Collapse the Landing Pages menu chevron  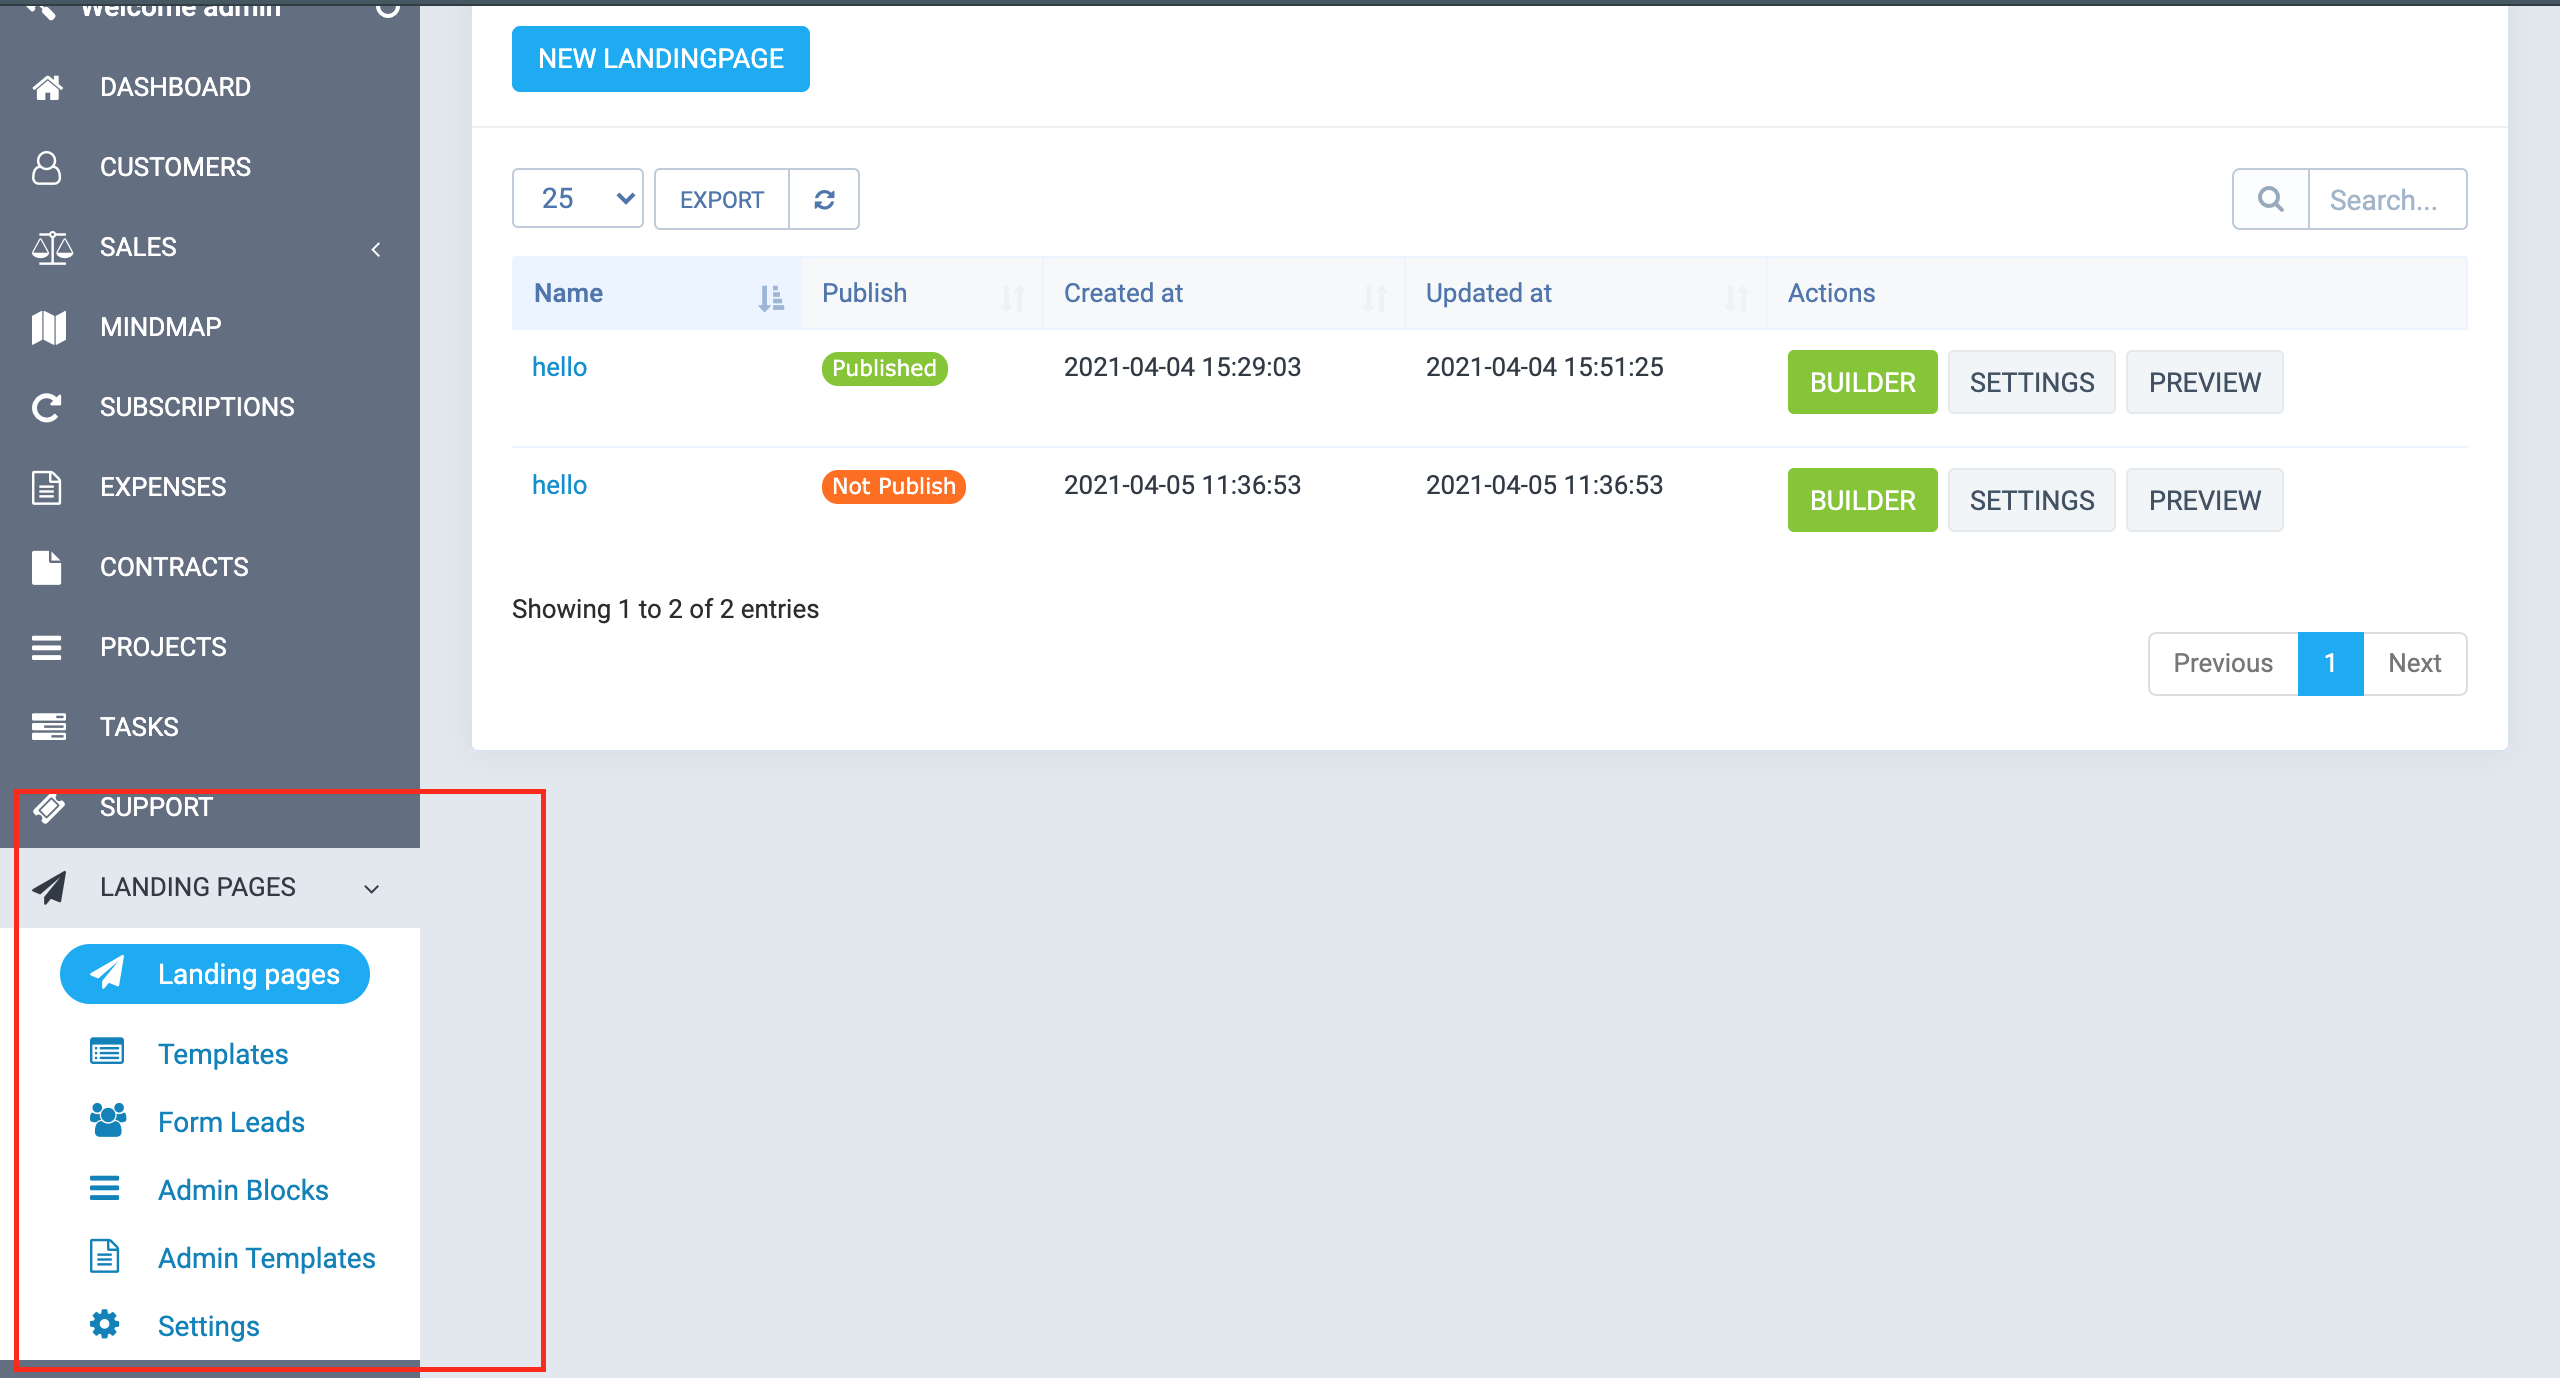click(372, 888)
